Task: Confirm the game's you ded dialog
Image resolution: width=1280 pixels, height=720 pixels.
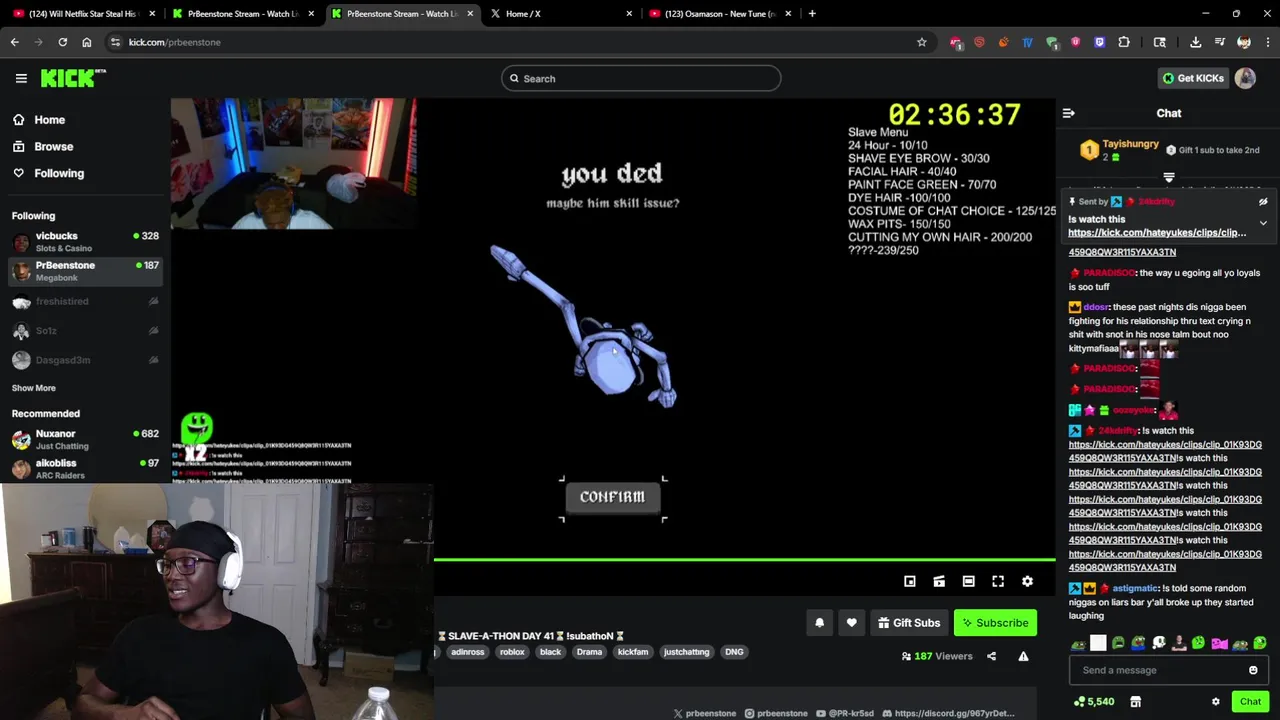Action: 612,497
